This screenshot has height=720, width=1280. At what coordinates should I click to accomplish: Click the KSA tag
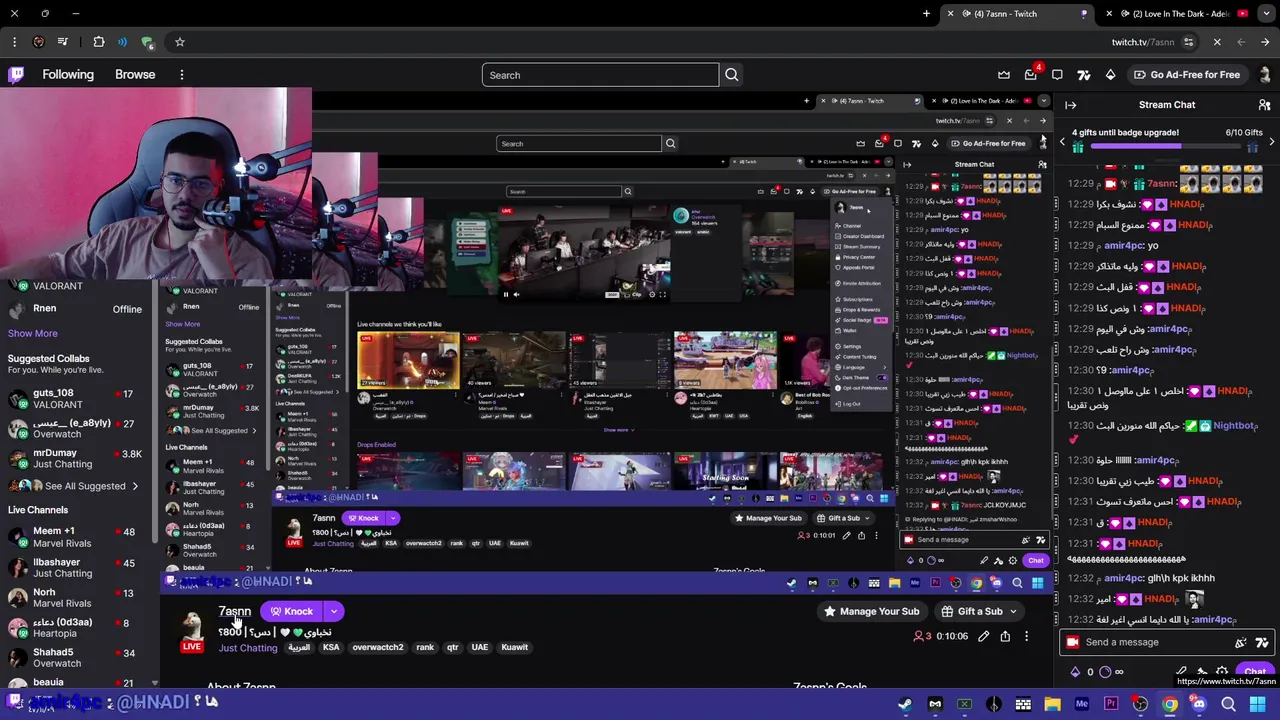coord(331,648)
